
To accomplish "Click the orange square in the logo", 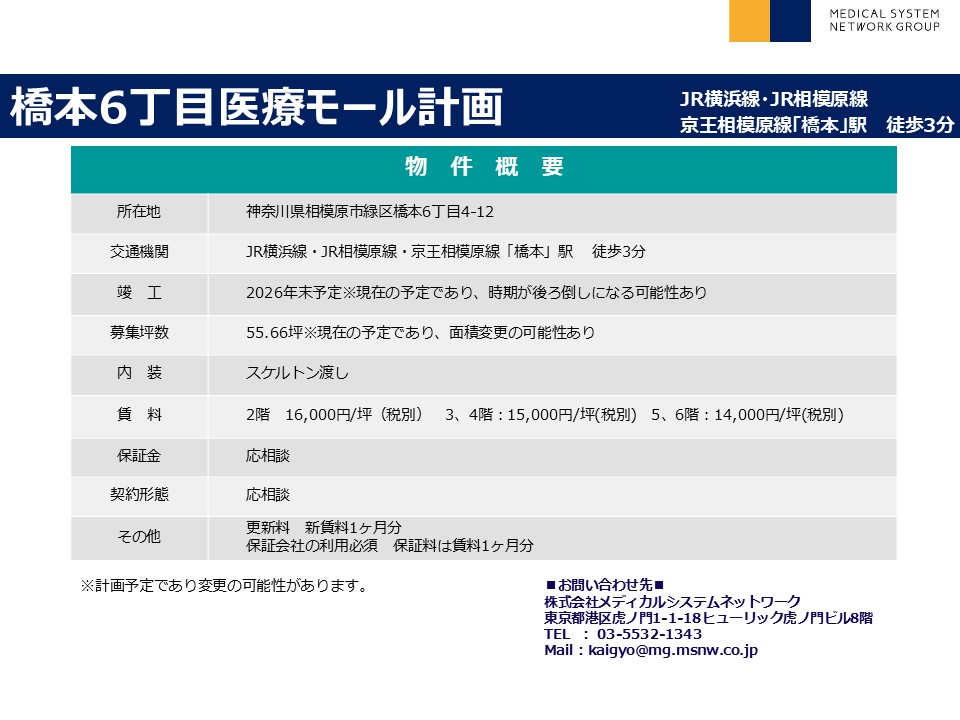I will pos(749,21).
